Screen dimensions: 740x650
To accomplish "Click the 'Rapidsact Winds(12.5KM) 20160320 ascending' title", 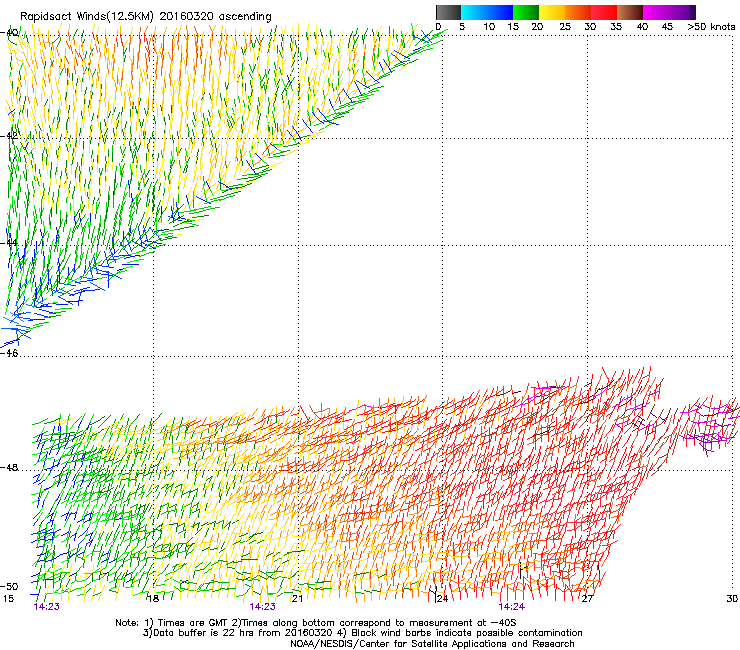I will [x=146, y=17].
